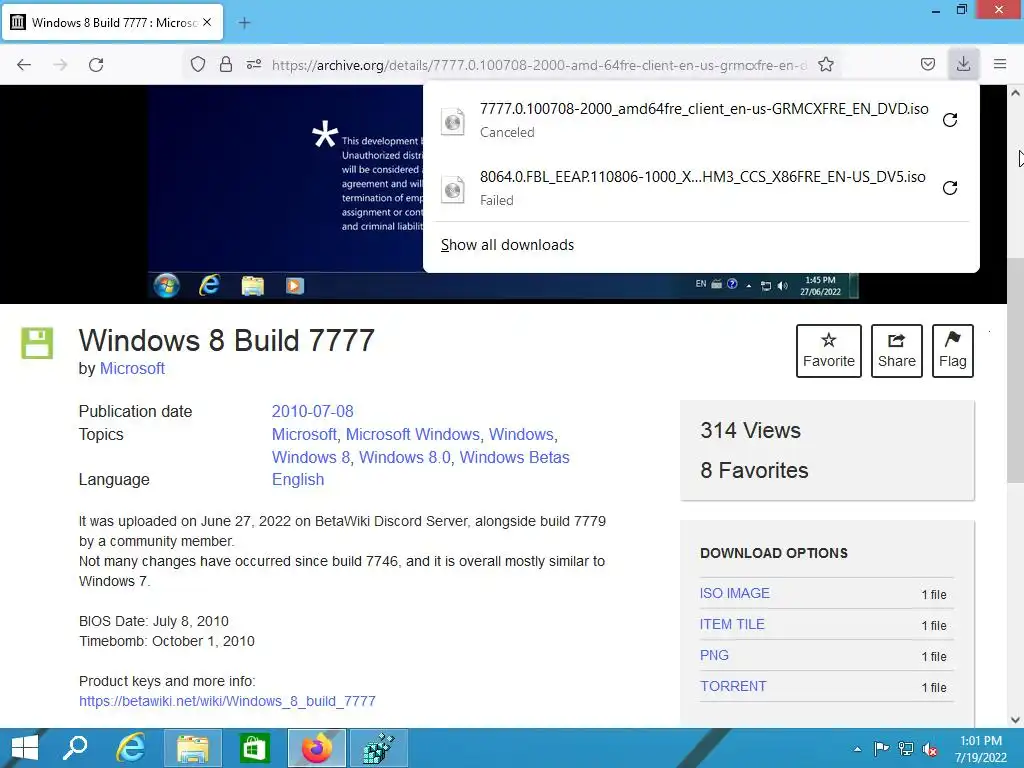Open taskbar Search magnifier
1024x768 pixels.
75,748
